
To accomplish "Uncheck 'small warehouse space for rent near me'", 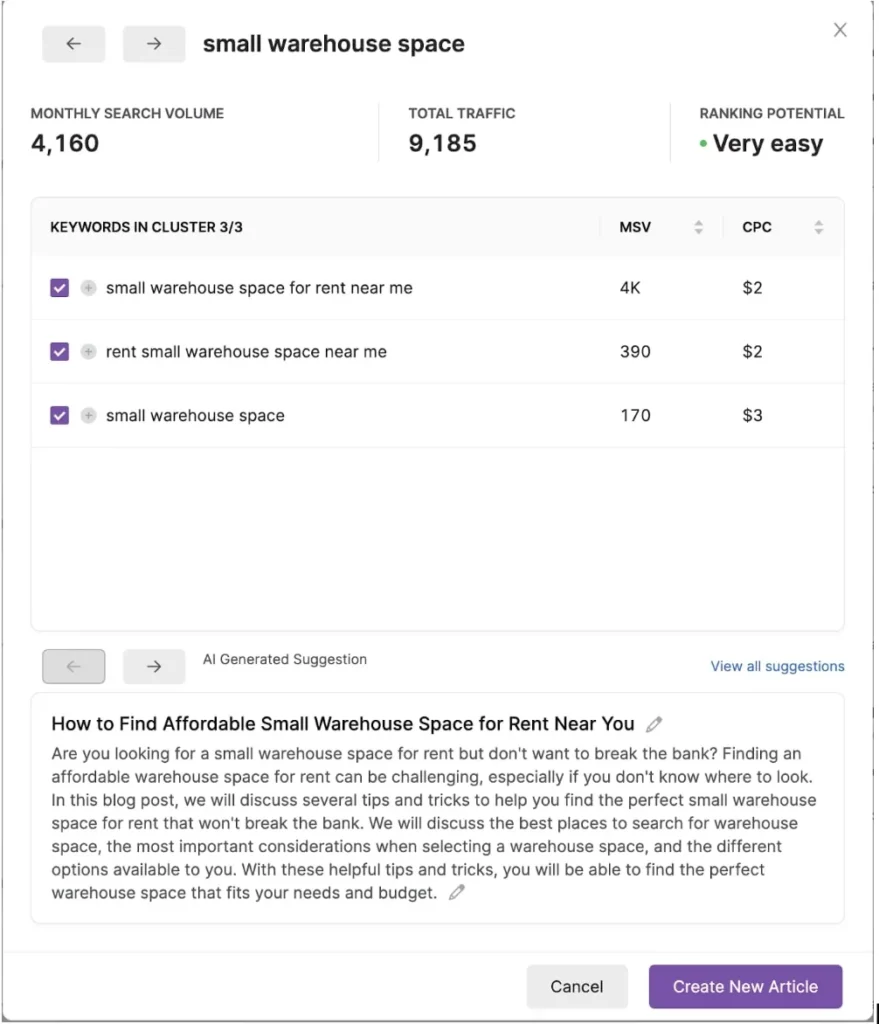I will coord(60,288).
